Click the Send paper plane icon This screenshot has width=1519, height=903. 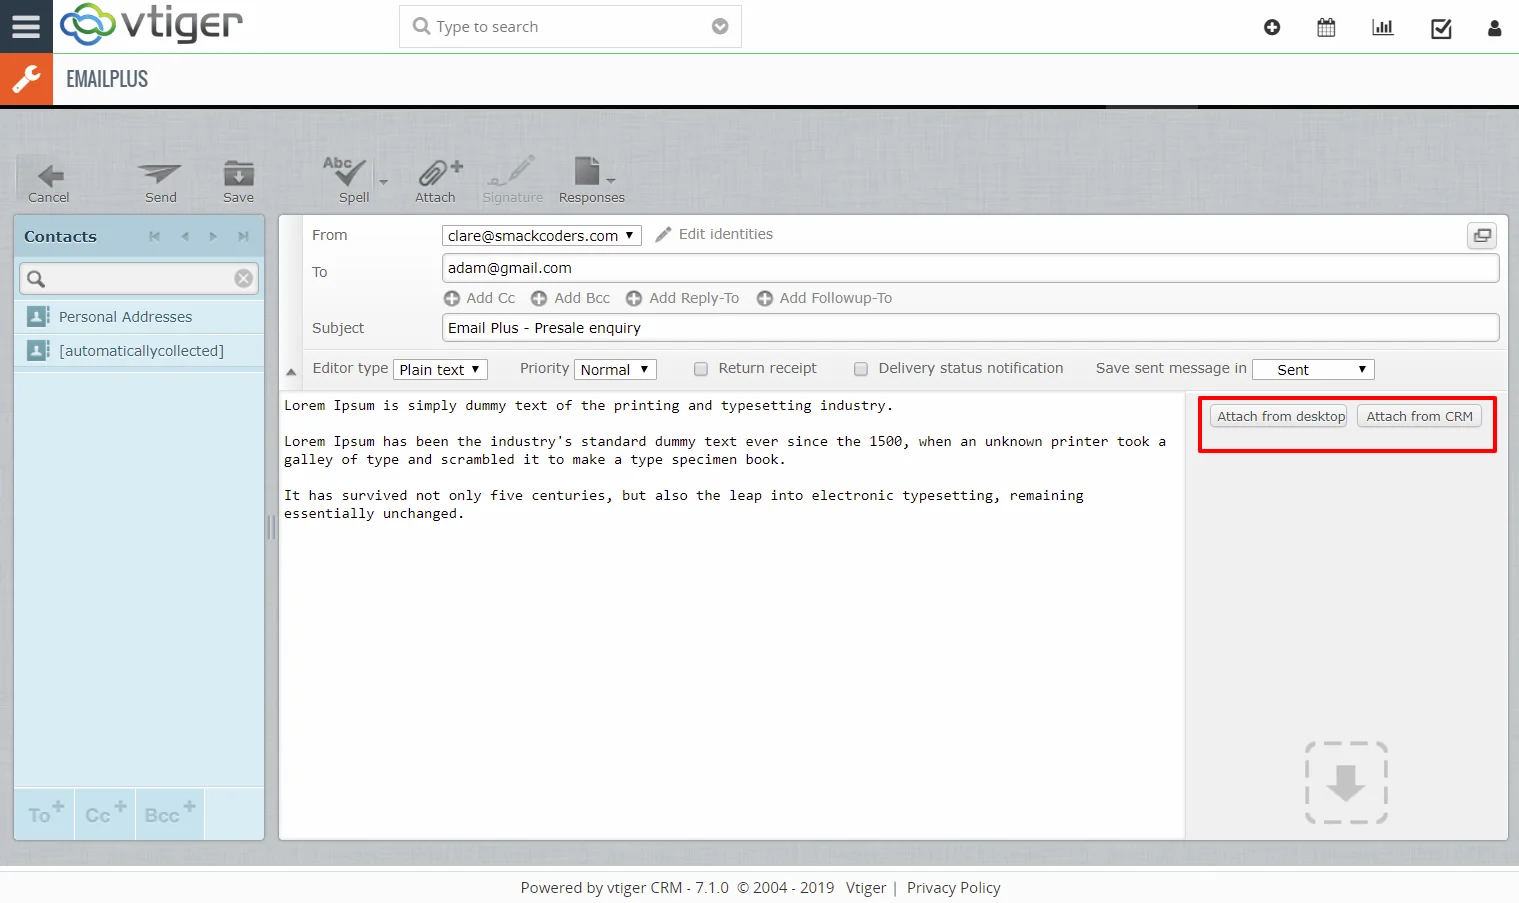pos(160,175)
